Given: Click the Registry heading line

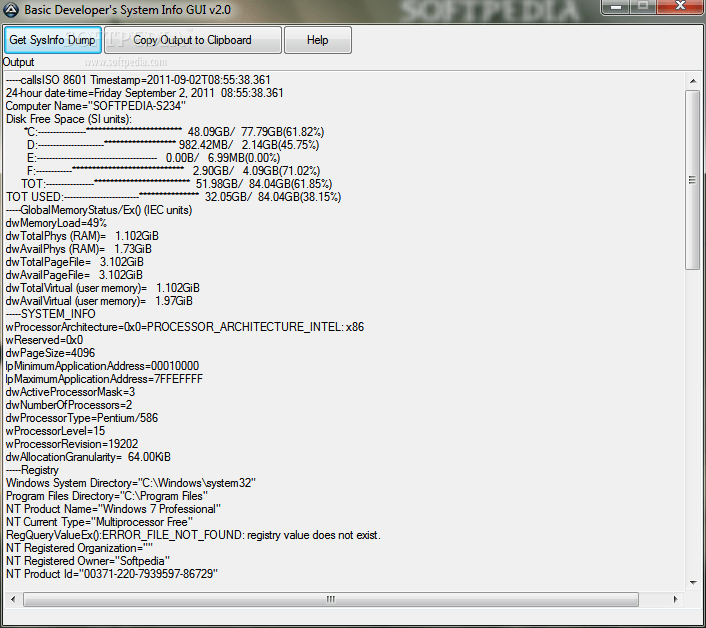Looking at the screenshot, I should click(x=32, y=470).
